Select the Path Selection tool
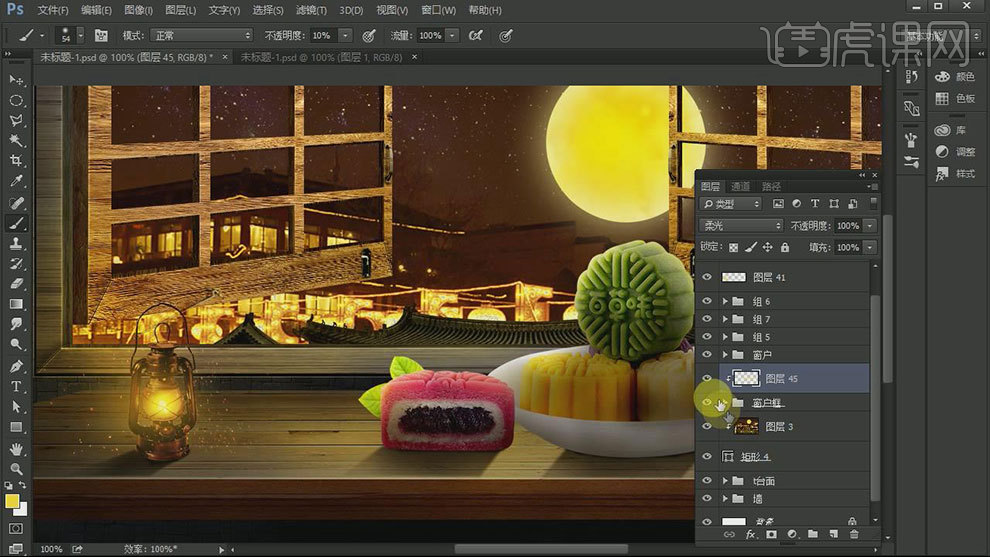990x557 pixels. click(16, 407)
